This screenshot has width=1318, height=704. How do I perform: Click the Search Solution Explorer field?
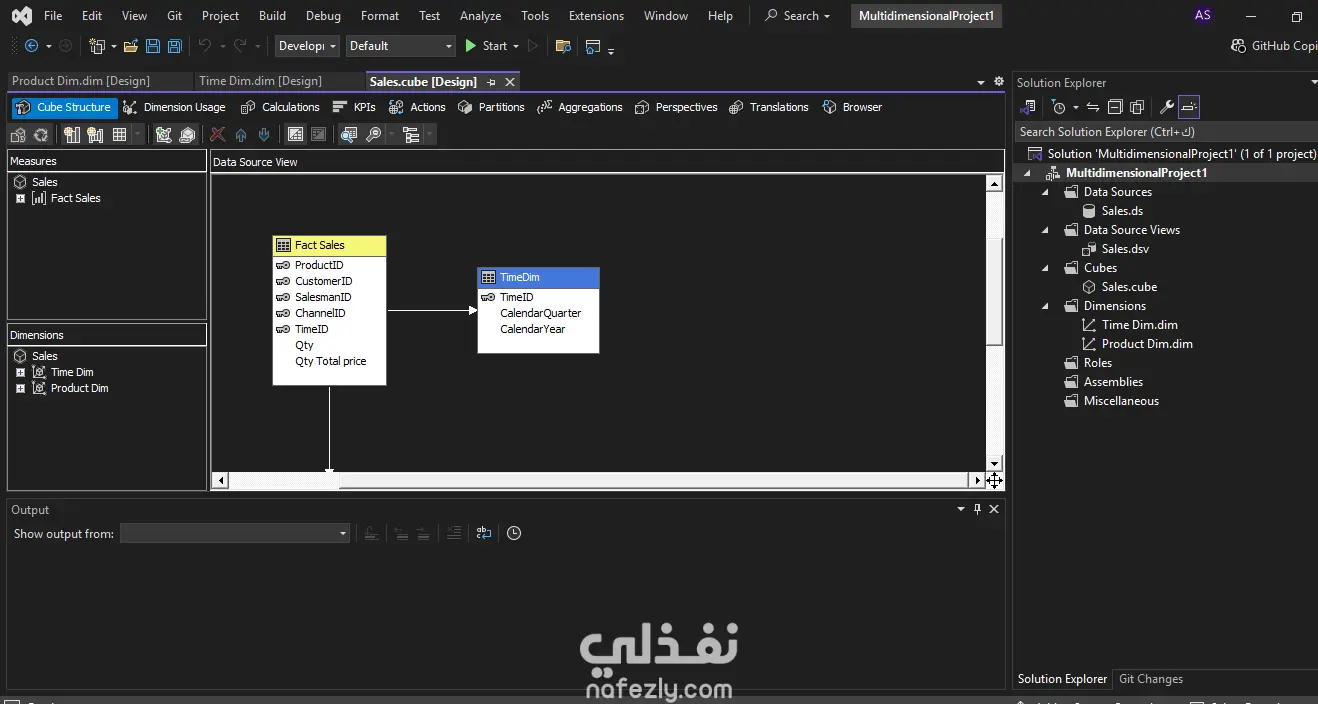(x=1164, y=132)
